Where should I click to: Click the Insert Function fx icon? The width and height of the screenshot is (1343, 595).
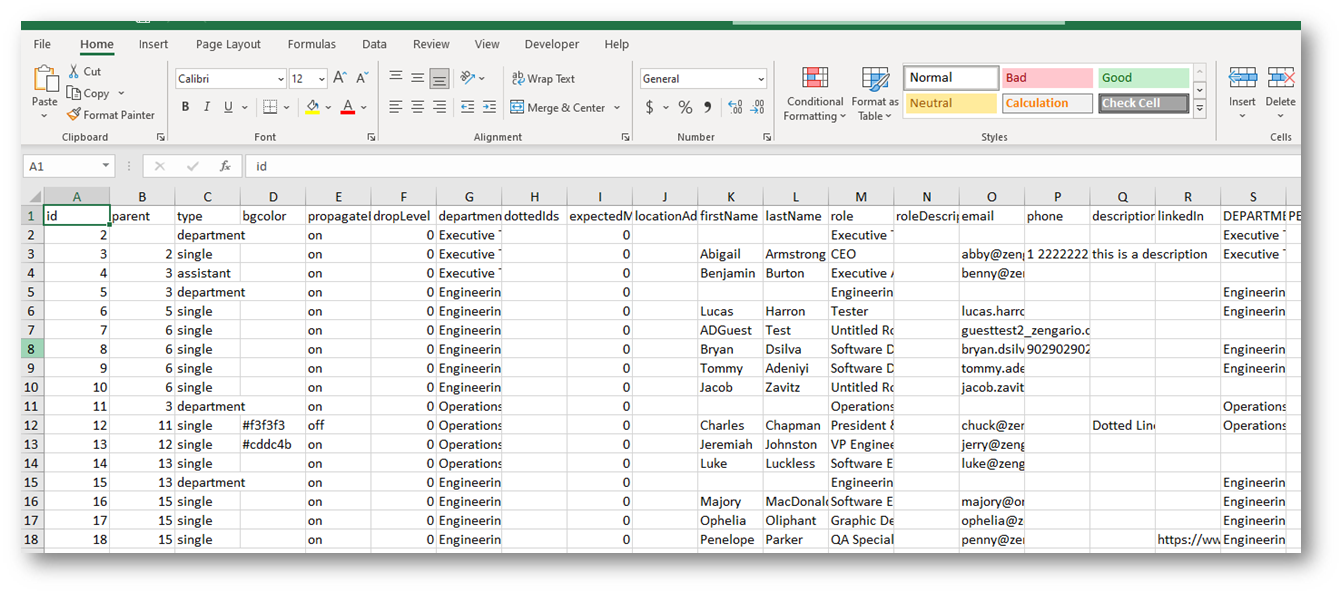click(x=225, y=166)
